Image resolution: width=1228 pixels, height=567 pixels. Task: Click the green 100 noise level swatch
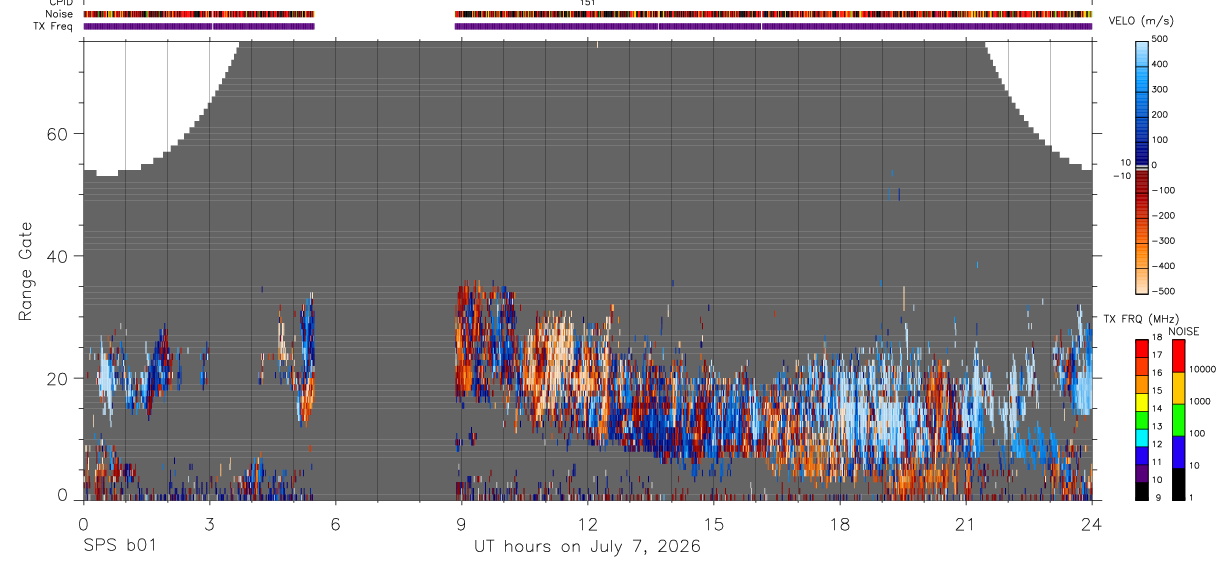point(1178,420)
